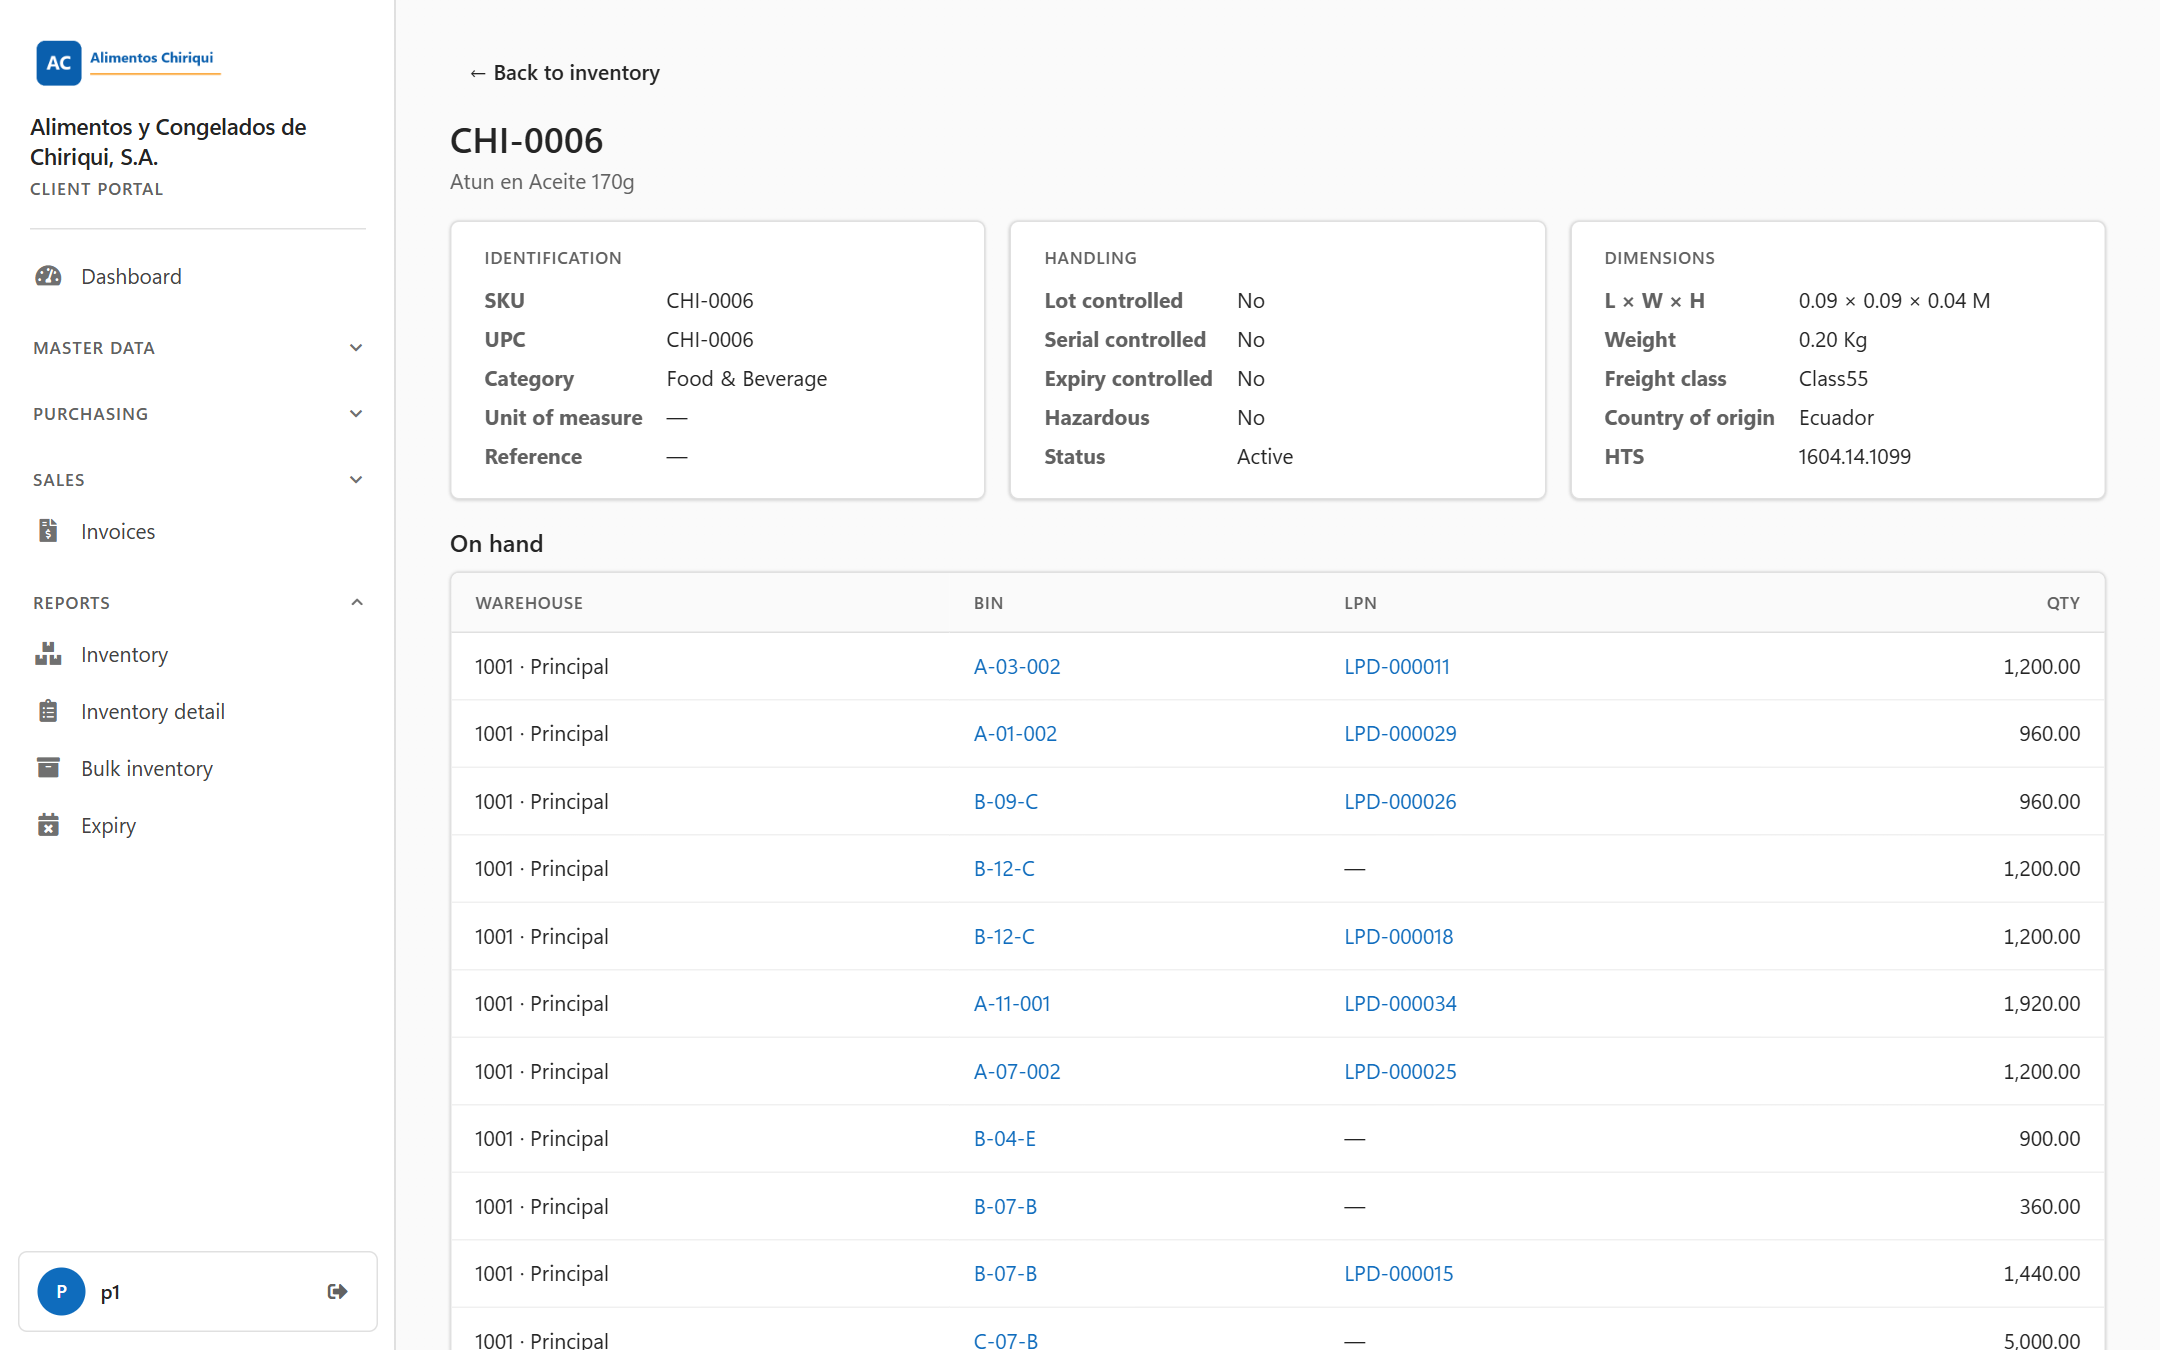This screenshot has height=1350, width=2160.
Task: Click the AC company logo
Action: (x=59, y=62)
